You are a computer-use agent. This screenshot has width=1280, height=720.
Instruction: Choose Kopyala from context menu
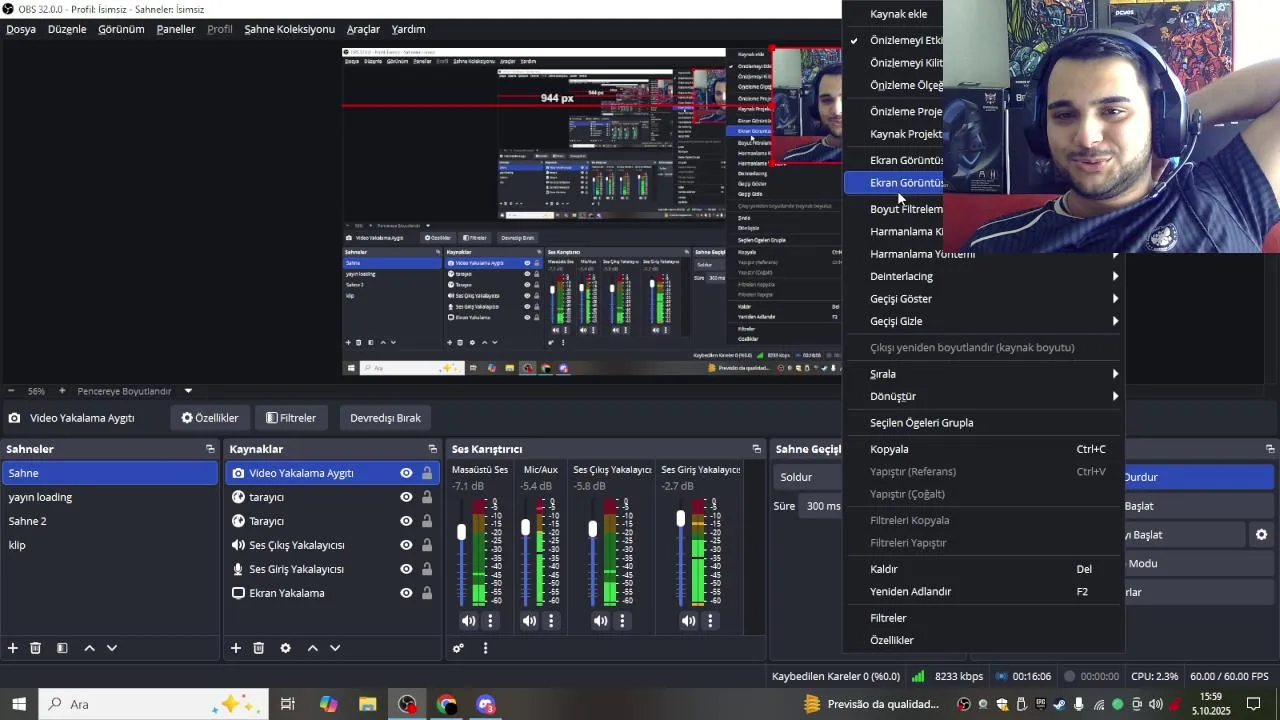[x=984, y=449]
